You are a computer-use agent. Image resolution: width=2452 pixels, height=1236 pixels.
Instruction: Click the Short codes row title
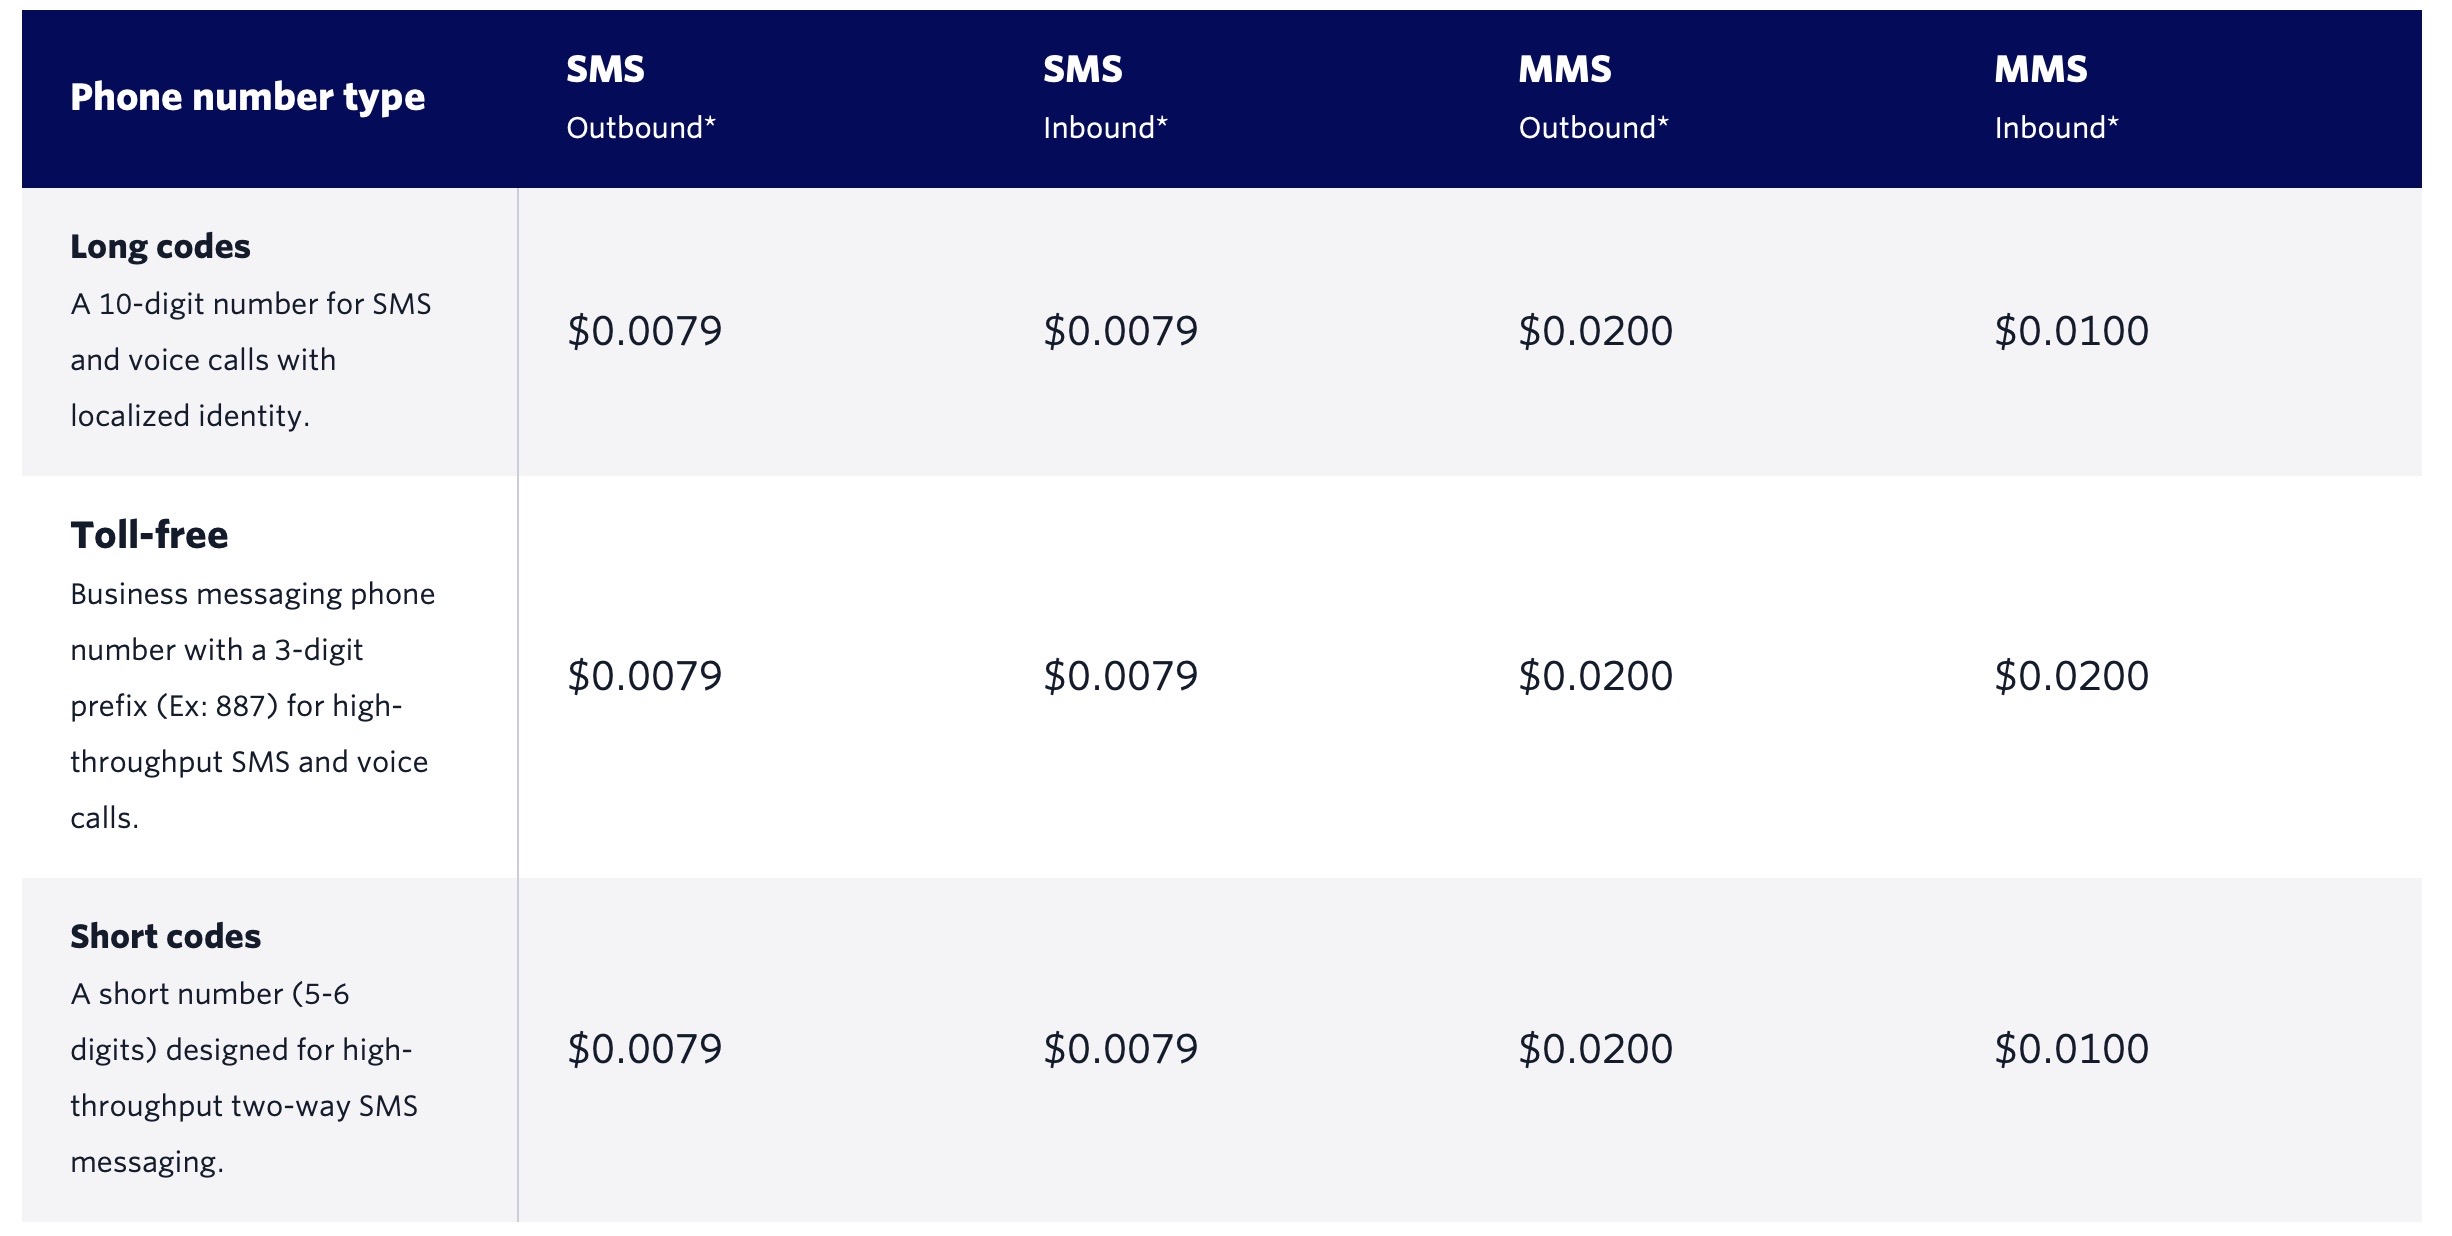tap(165, 937)
